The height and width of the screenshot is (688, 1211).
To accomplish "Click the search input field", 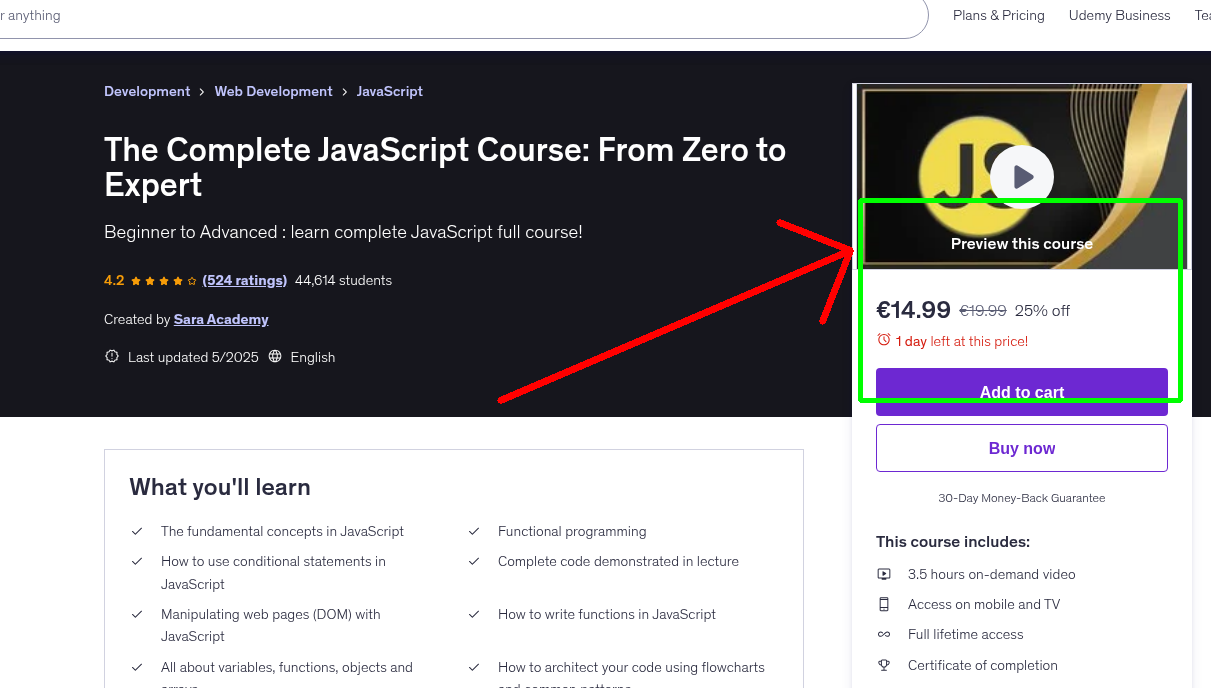I will click(x=400, y=15).
